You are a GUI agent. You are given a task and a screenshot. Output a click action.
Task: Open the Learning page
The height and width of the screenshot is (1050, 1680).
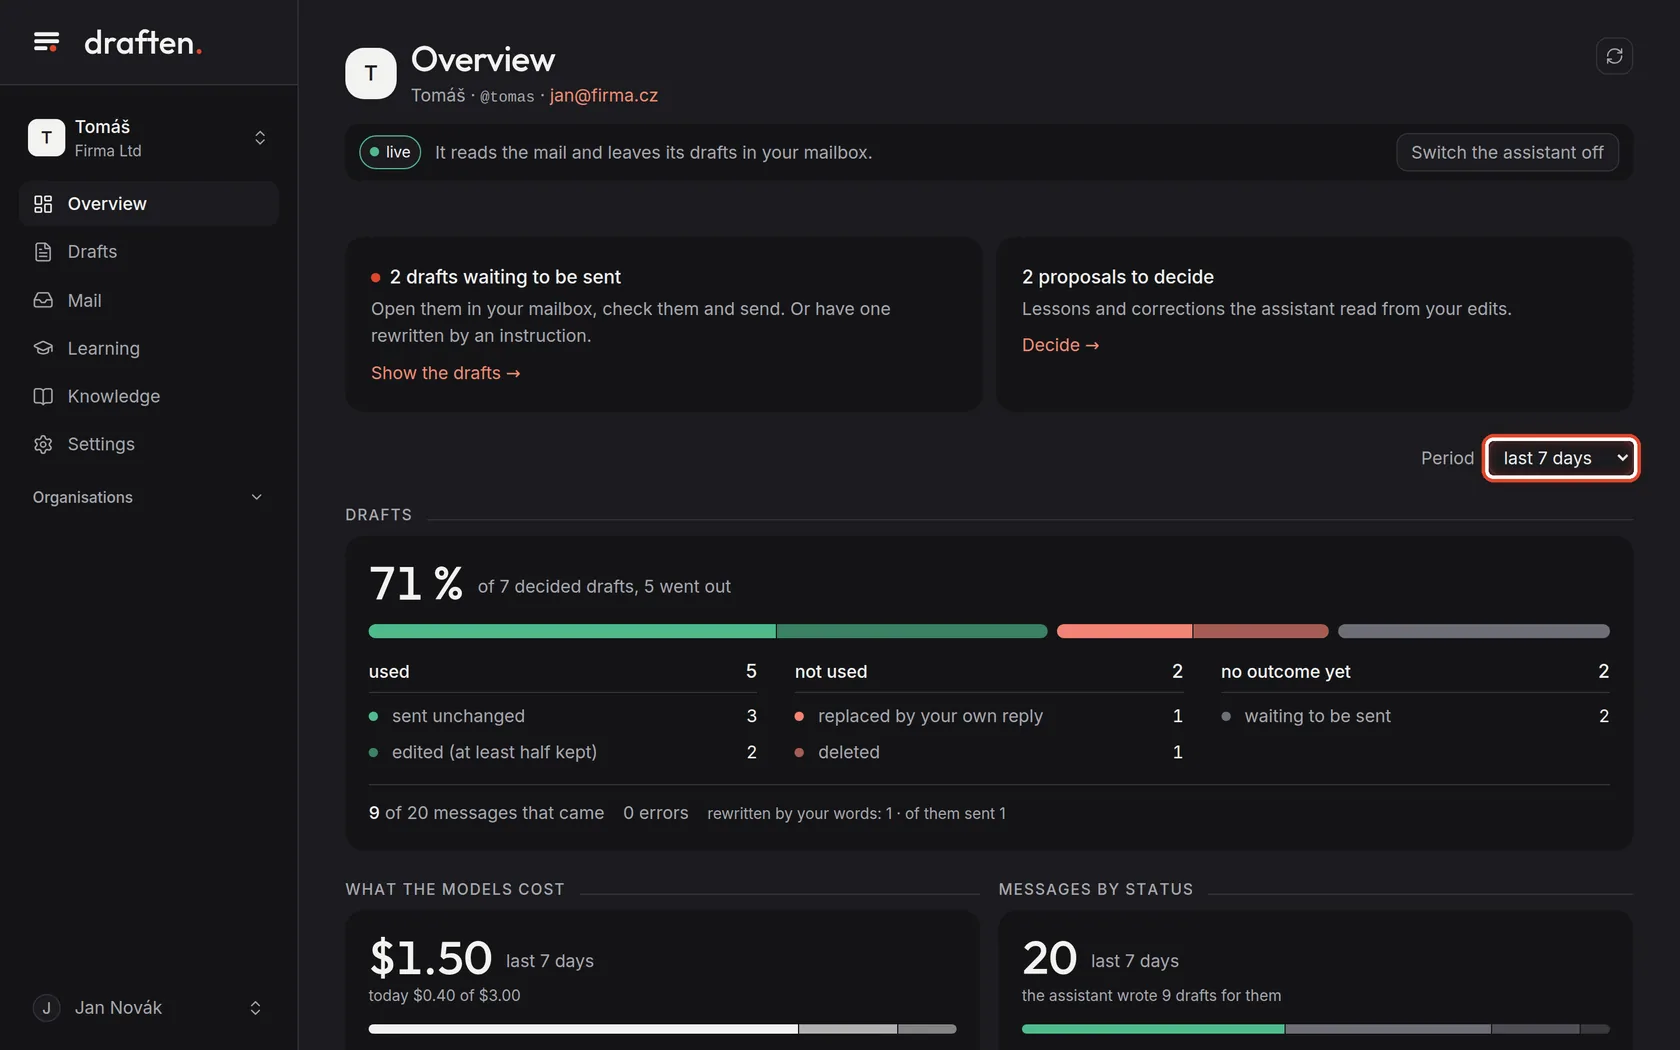[x=149, y=348]
